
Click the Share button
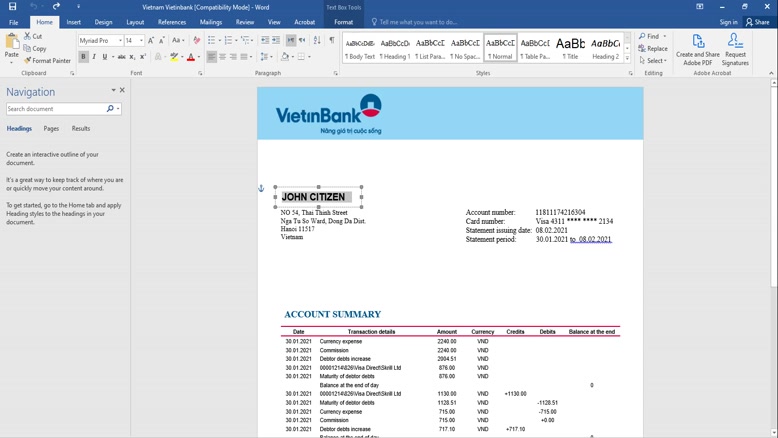[x=758, y=22]
